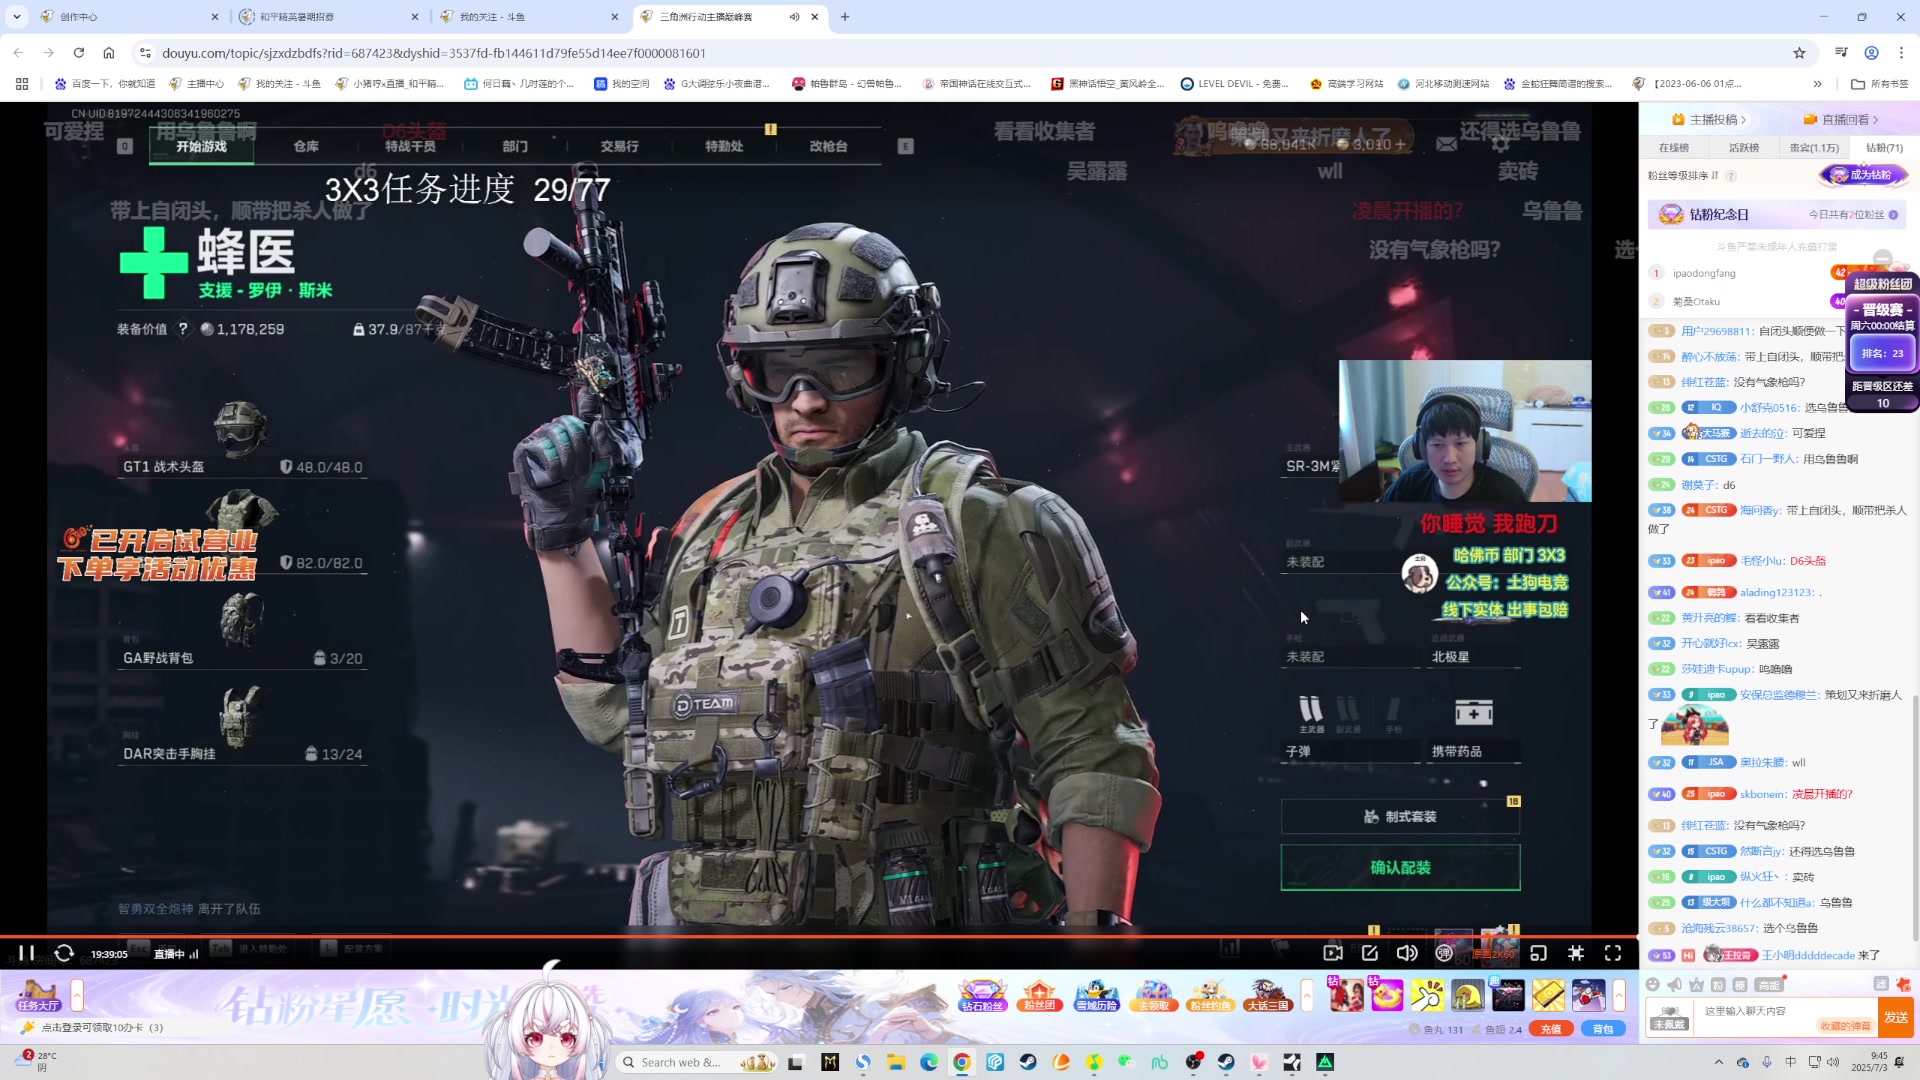1920x1080 pixels.
Task: Toggle the danmaku bullet comments switch
Action: point(1444,953)
